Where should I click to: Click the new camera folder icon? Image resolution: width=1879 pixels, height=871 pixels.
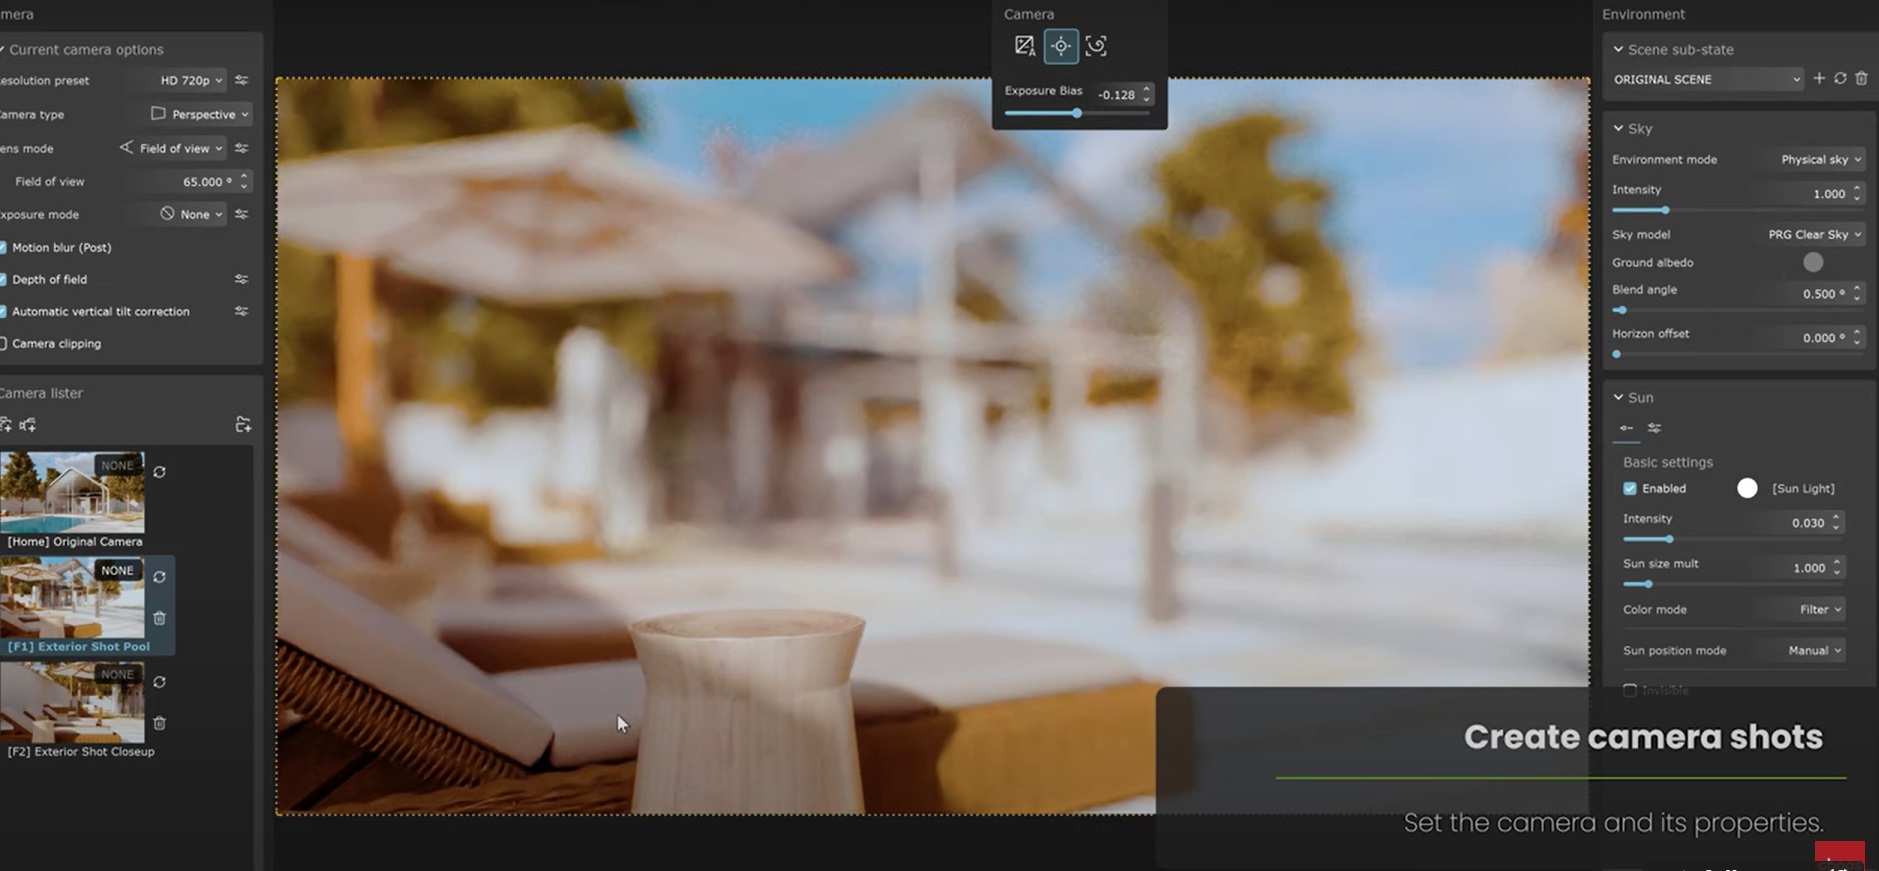(243, 425)
